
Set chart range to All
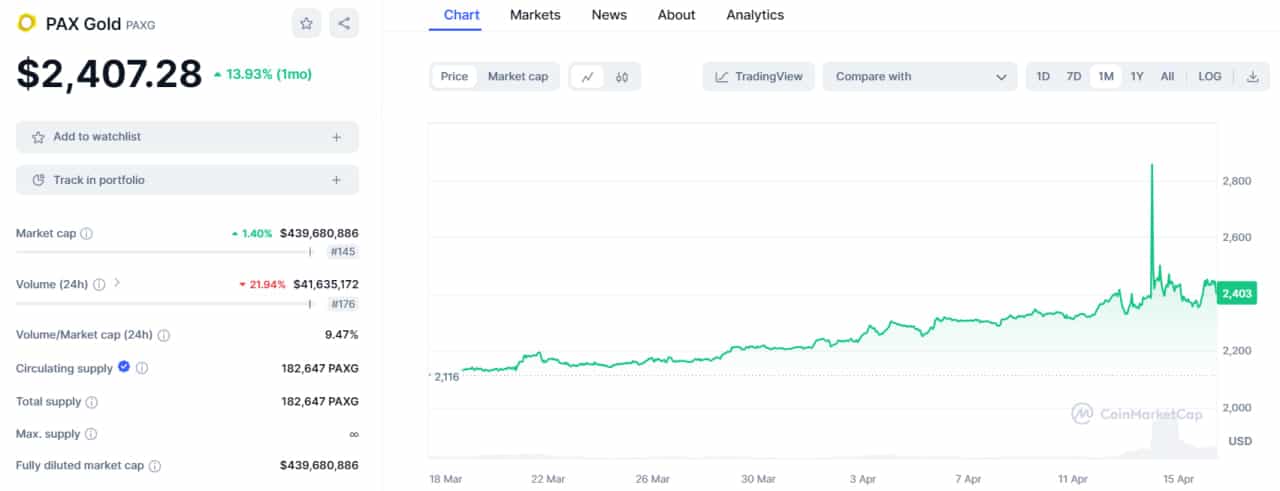tap(1167, 77)
